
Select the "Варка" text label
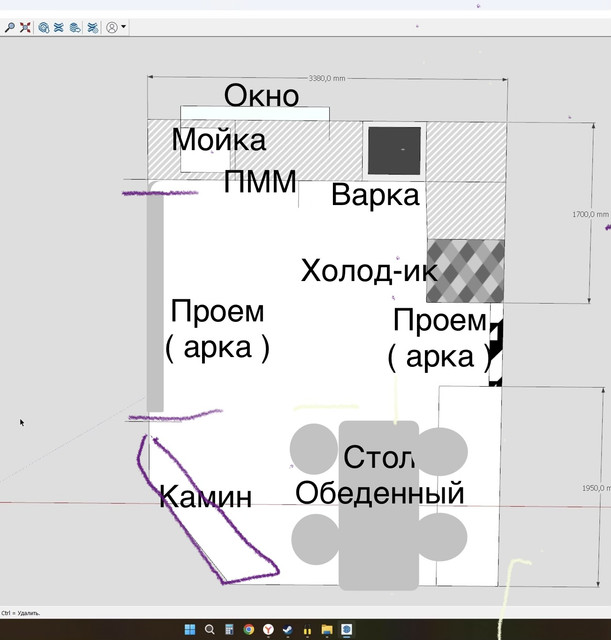coord(375,195)
